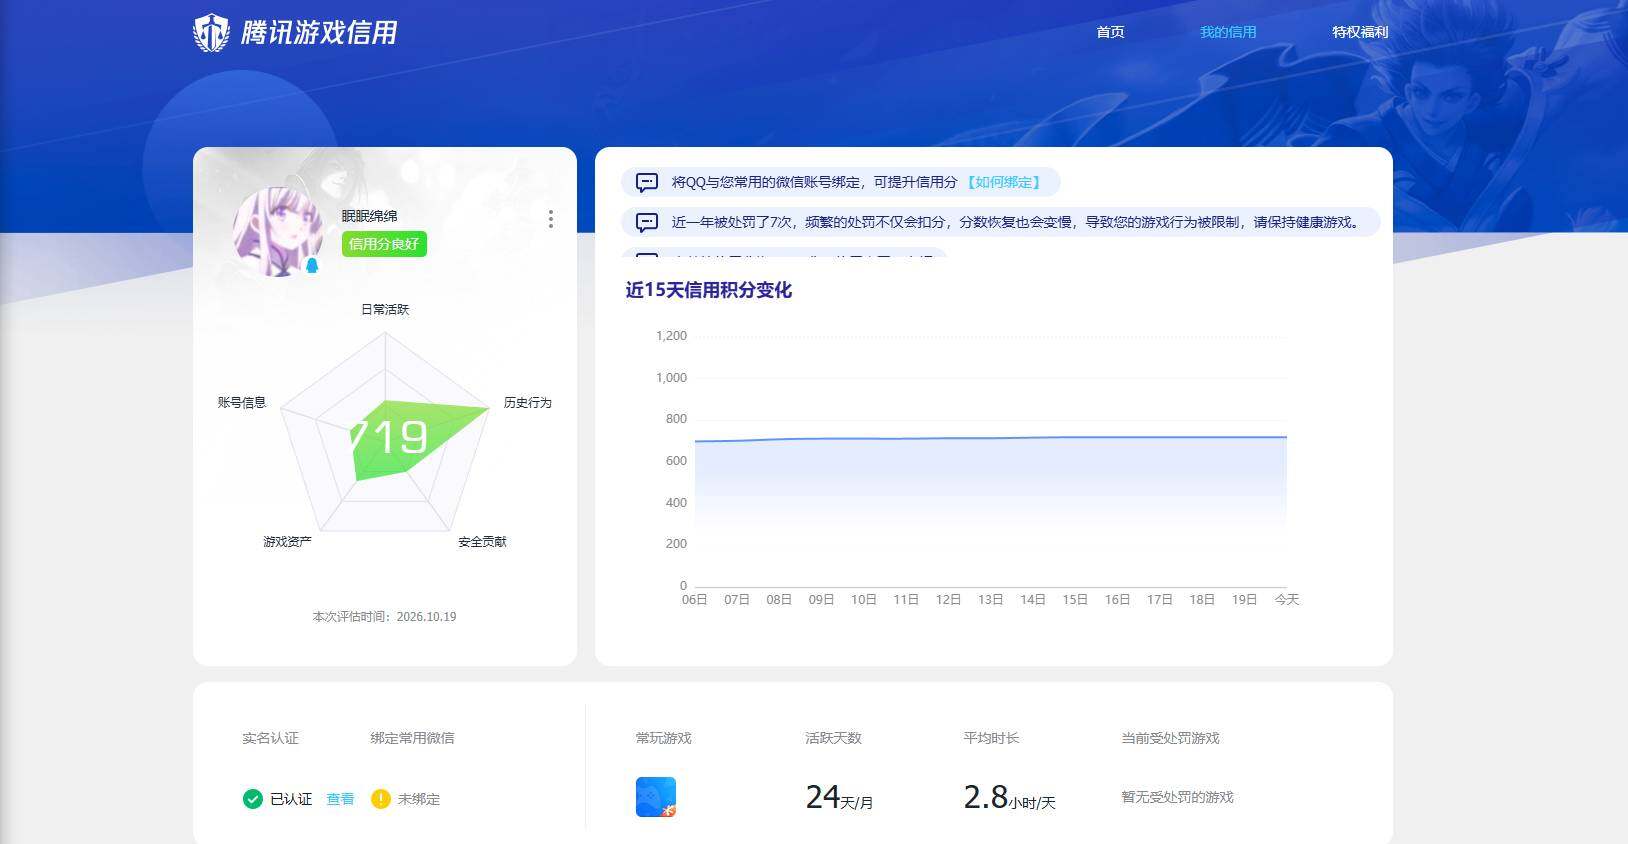The image size is (1628, 844).
Task: Click the 719 credit score number
Action: (x=388, y=437)
